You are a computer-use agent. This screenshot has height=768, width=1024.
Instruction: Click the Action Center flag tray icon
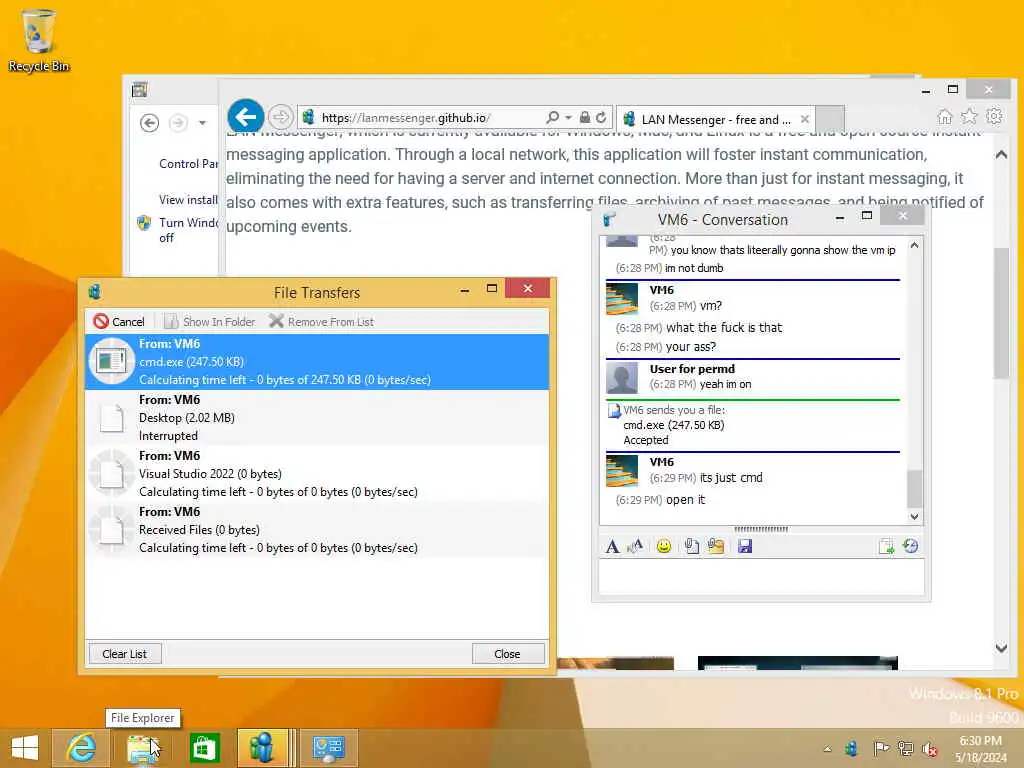[881, 748]
